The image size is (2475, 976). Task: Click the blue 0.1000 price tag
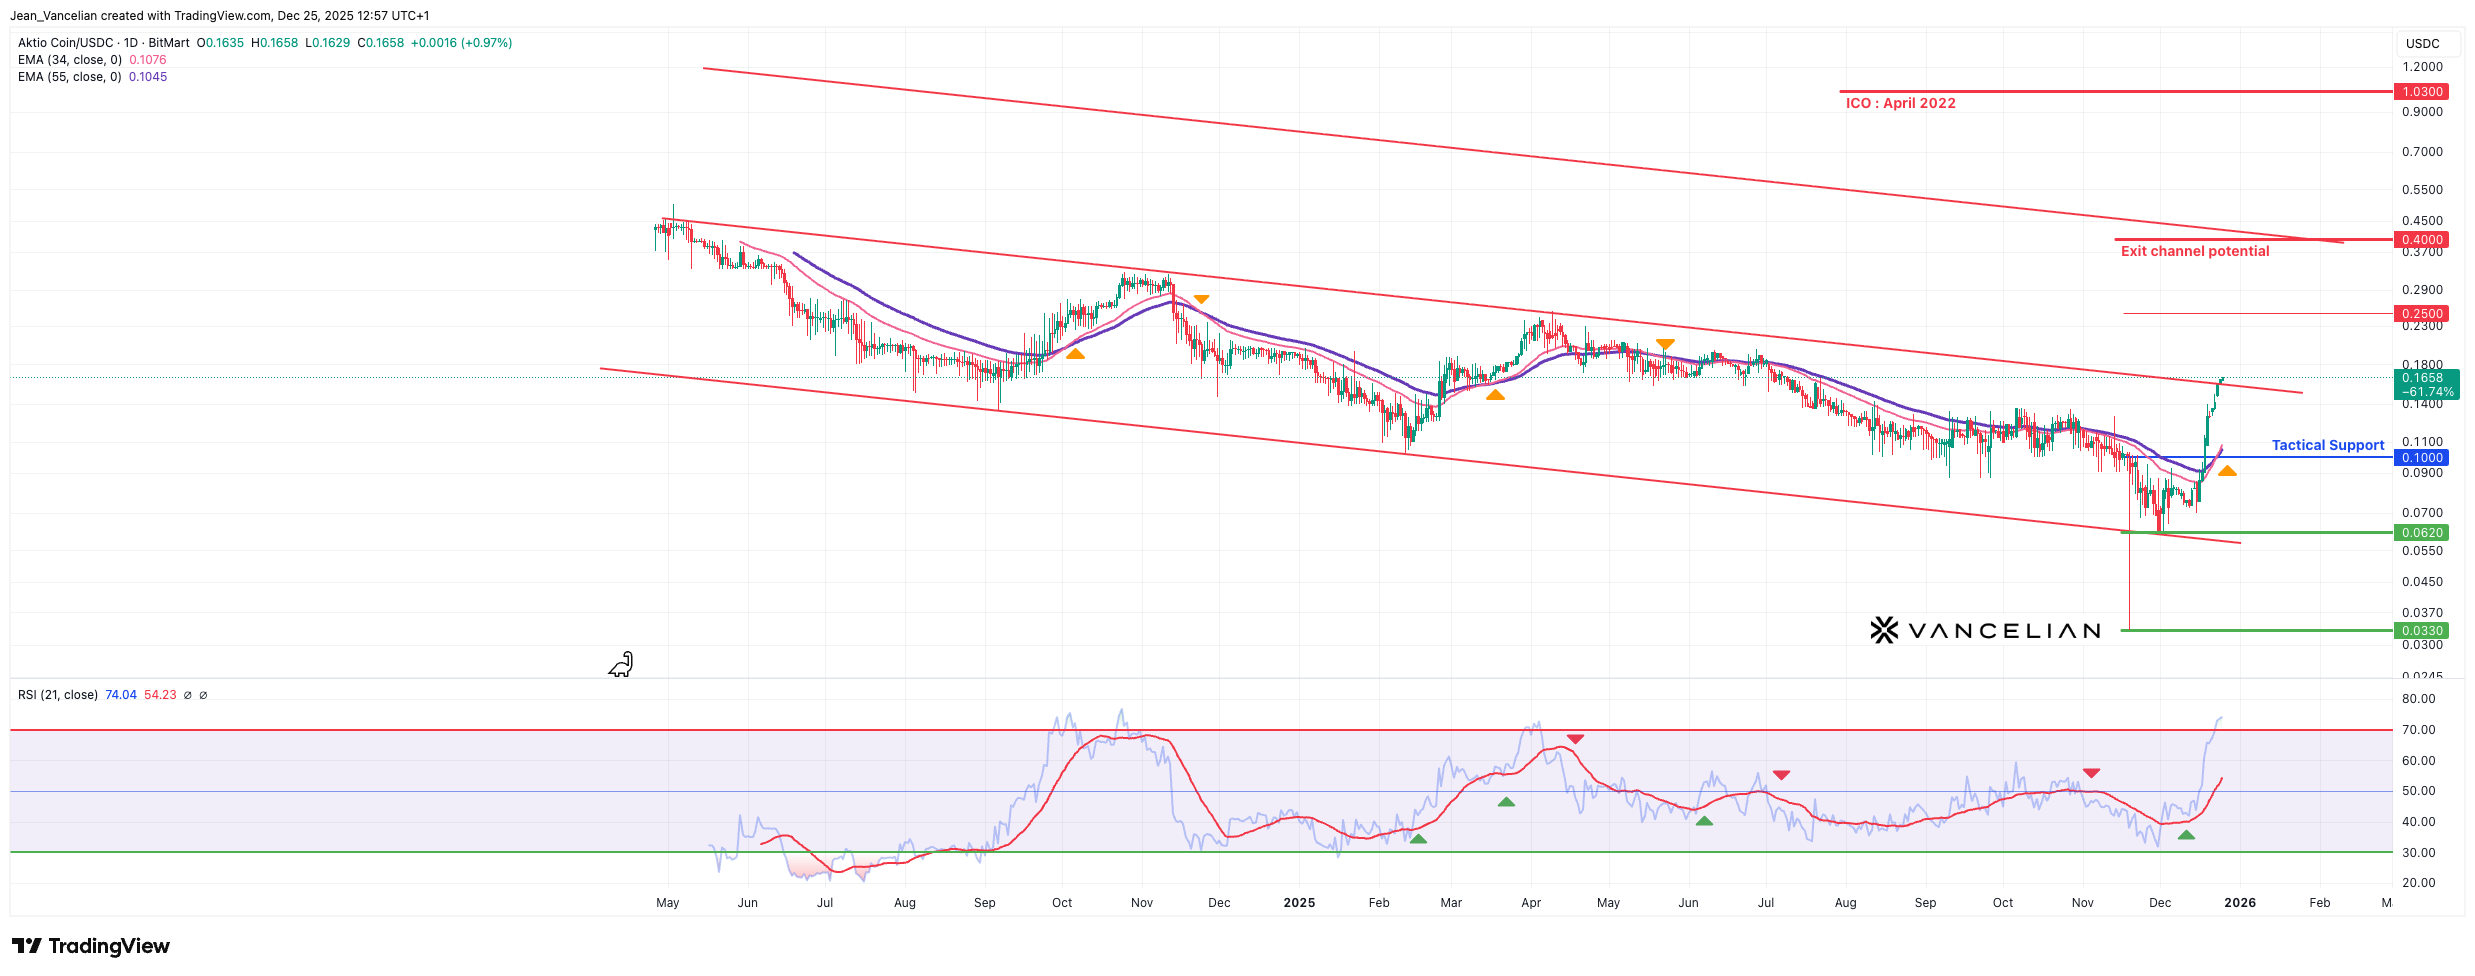(2421, 458)
